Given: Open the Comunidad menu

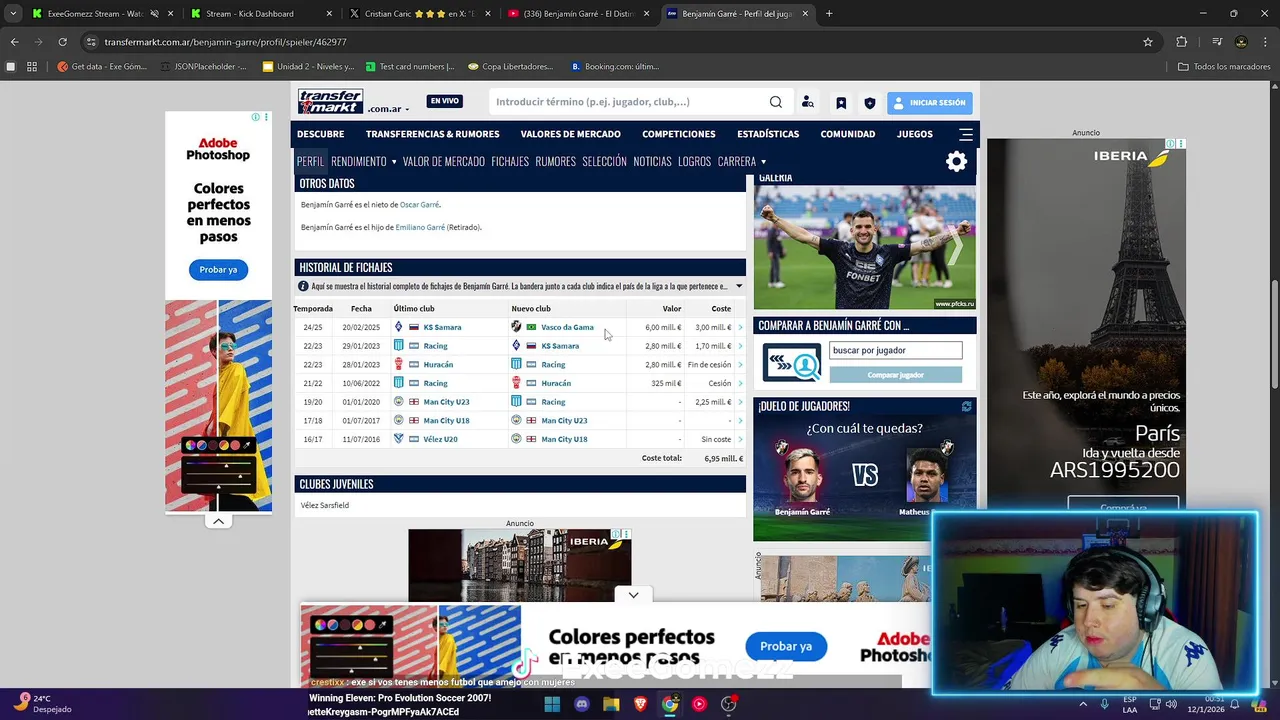Looking at the screenshot, I should point(848,134).
